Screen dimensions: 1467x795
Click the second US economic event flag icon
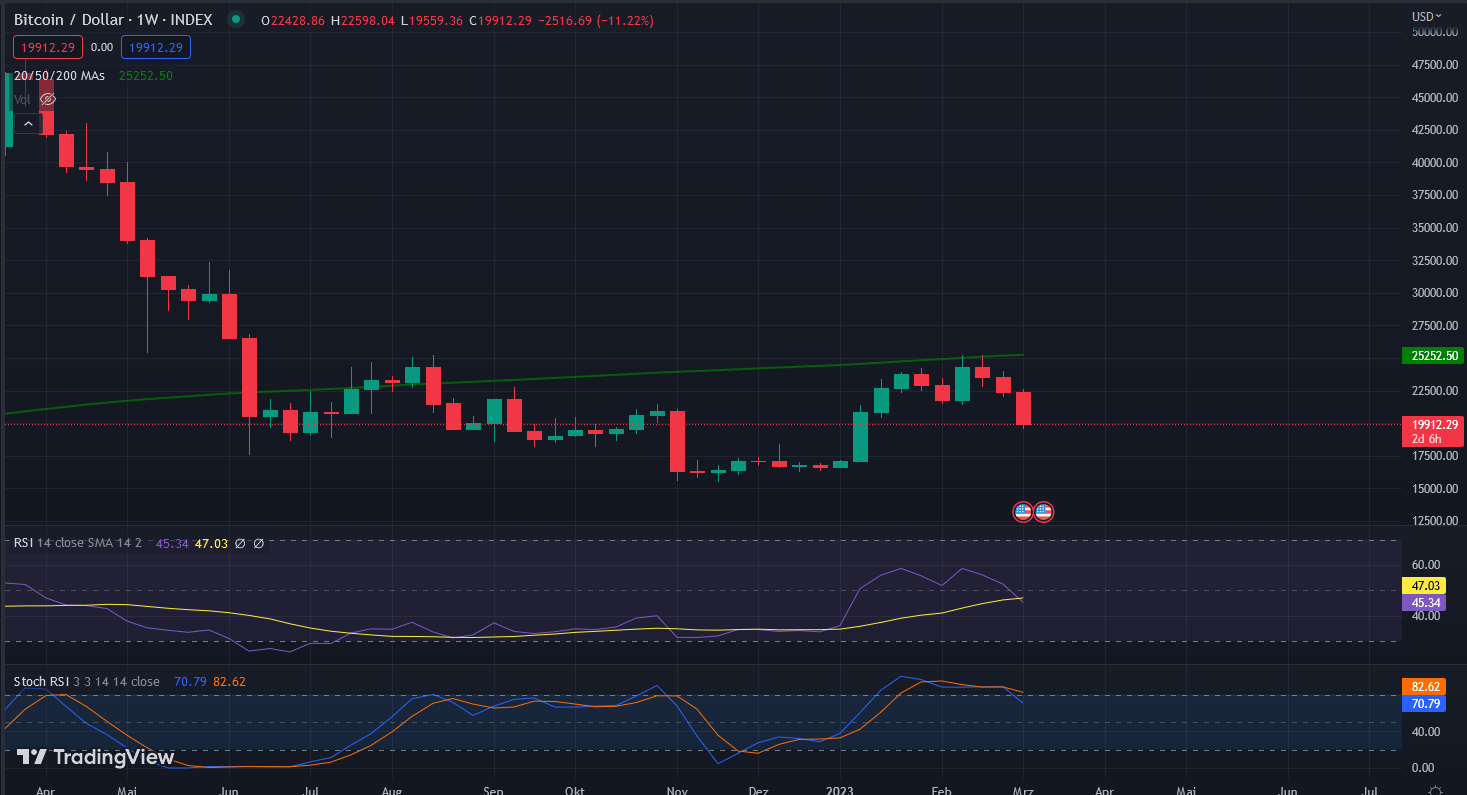click(1043, 512)
